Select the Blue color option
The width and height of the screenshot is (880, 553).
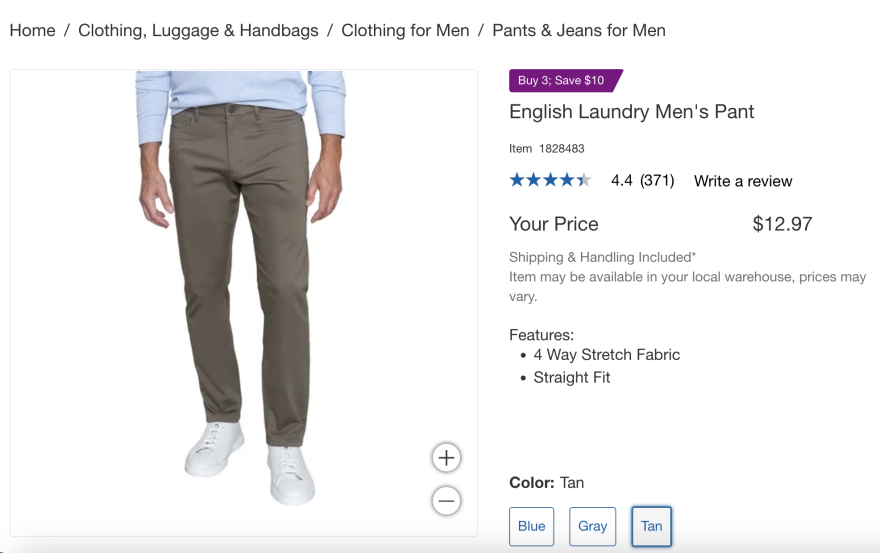[x=531, y=526]
